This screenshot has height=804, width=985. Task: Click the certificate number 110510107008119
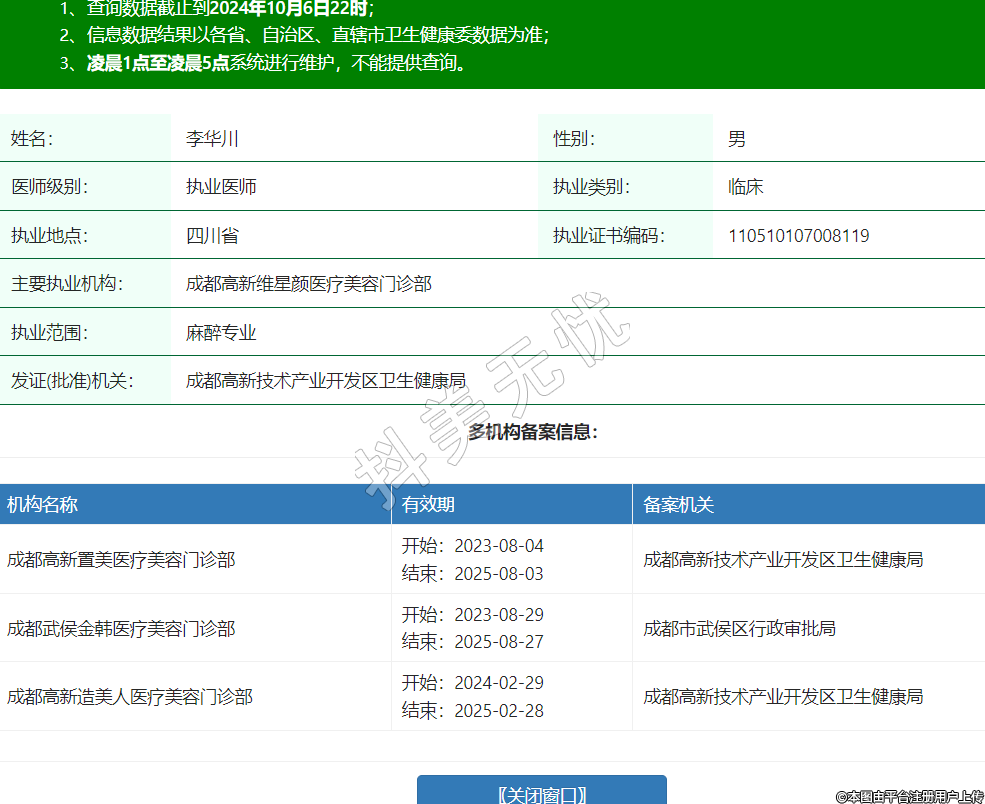798,236
